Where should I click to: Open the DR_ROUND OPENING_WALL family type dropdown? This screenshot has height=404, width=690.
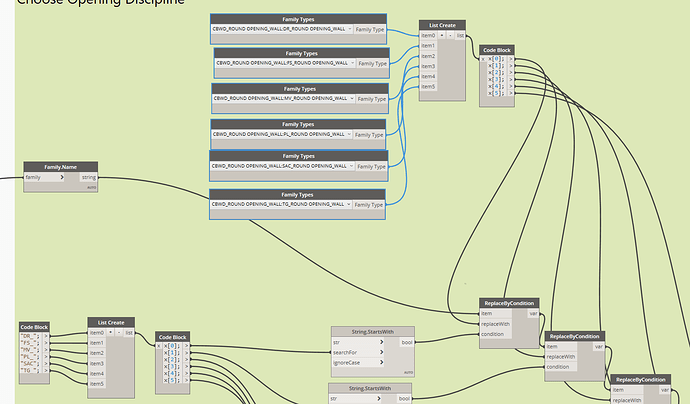pyautogui.click(x=282, y=29)
